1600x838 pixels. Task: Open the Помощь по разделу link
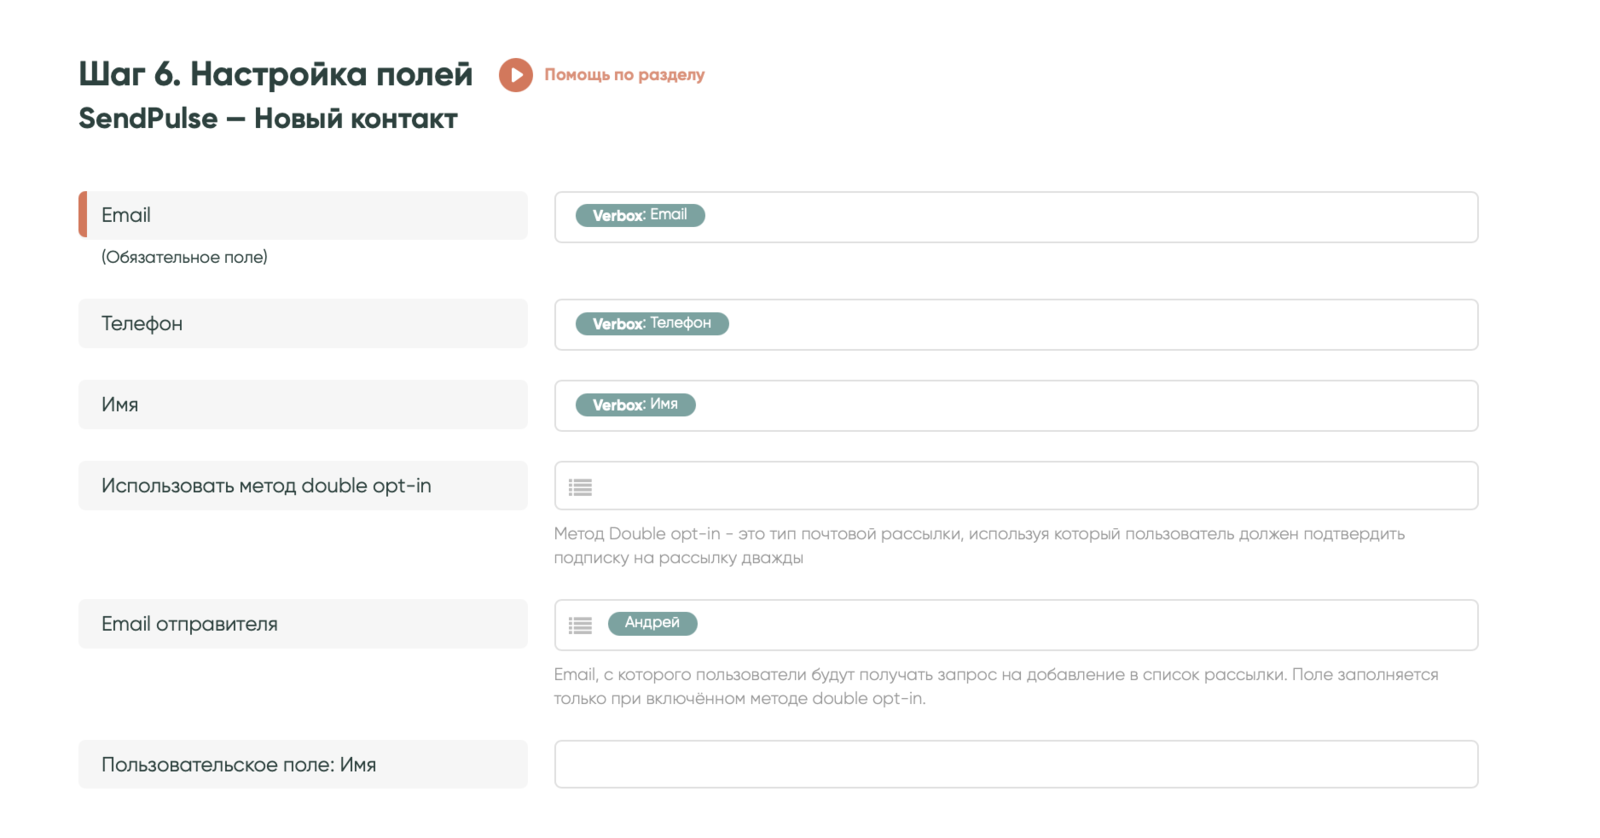click(x=624, y=75)
